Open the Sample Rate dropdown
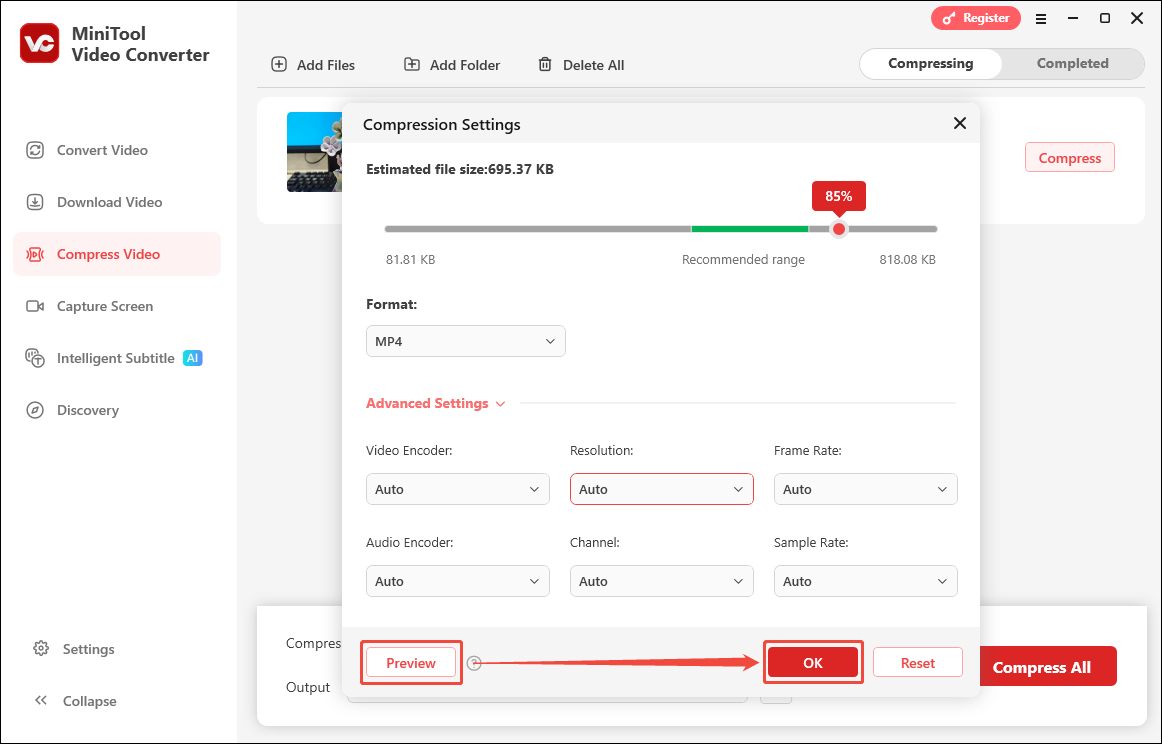 (865, 581)
